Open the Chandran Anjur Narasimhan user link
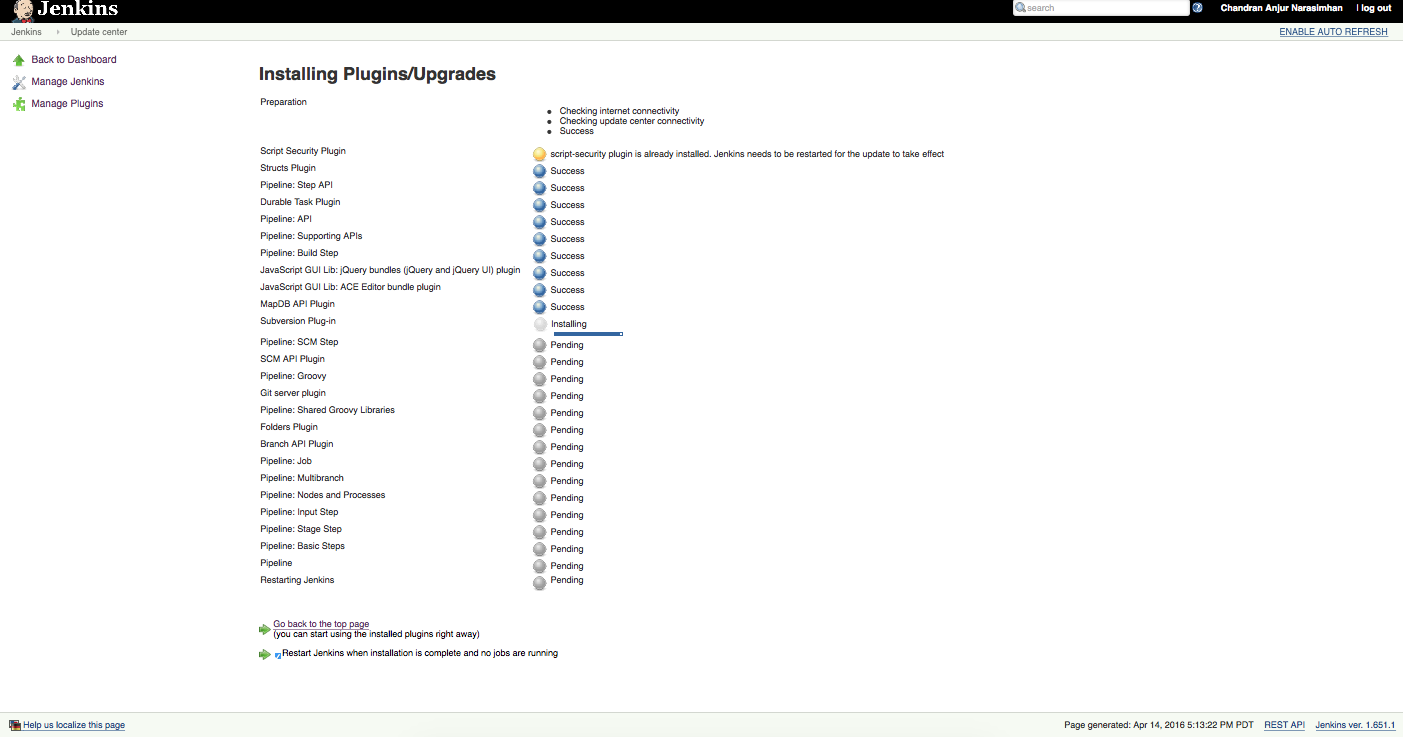 tap(1281, 8)
